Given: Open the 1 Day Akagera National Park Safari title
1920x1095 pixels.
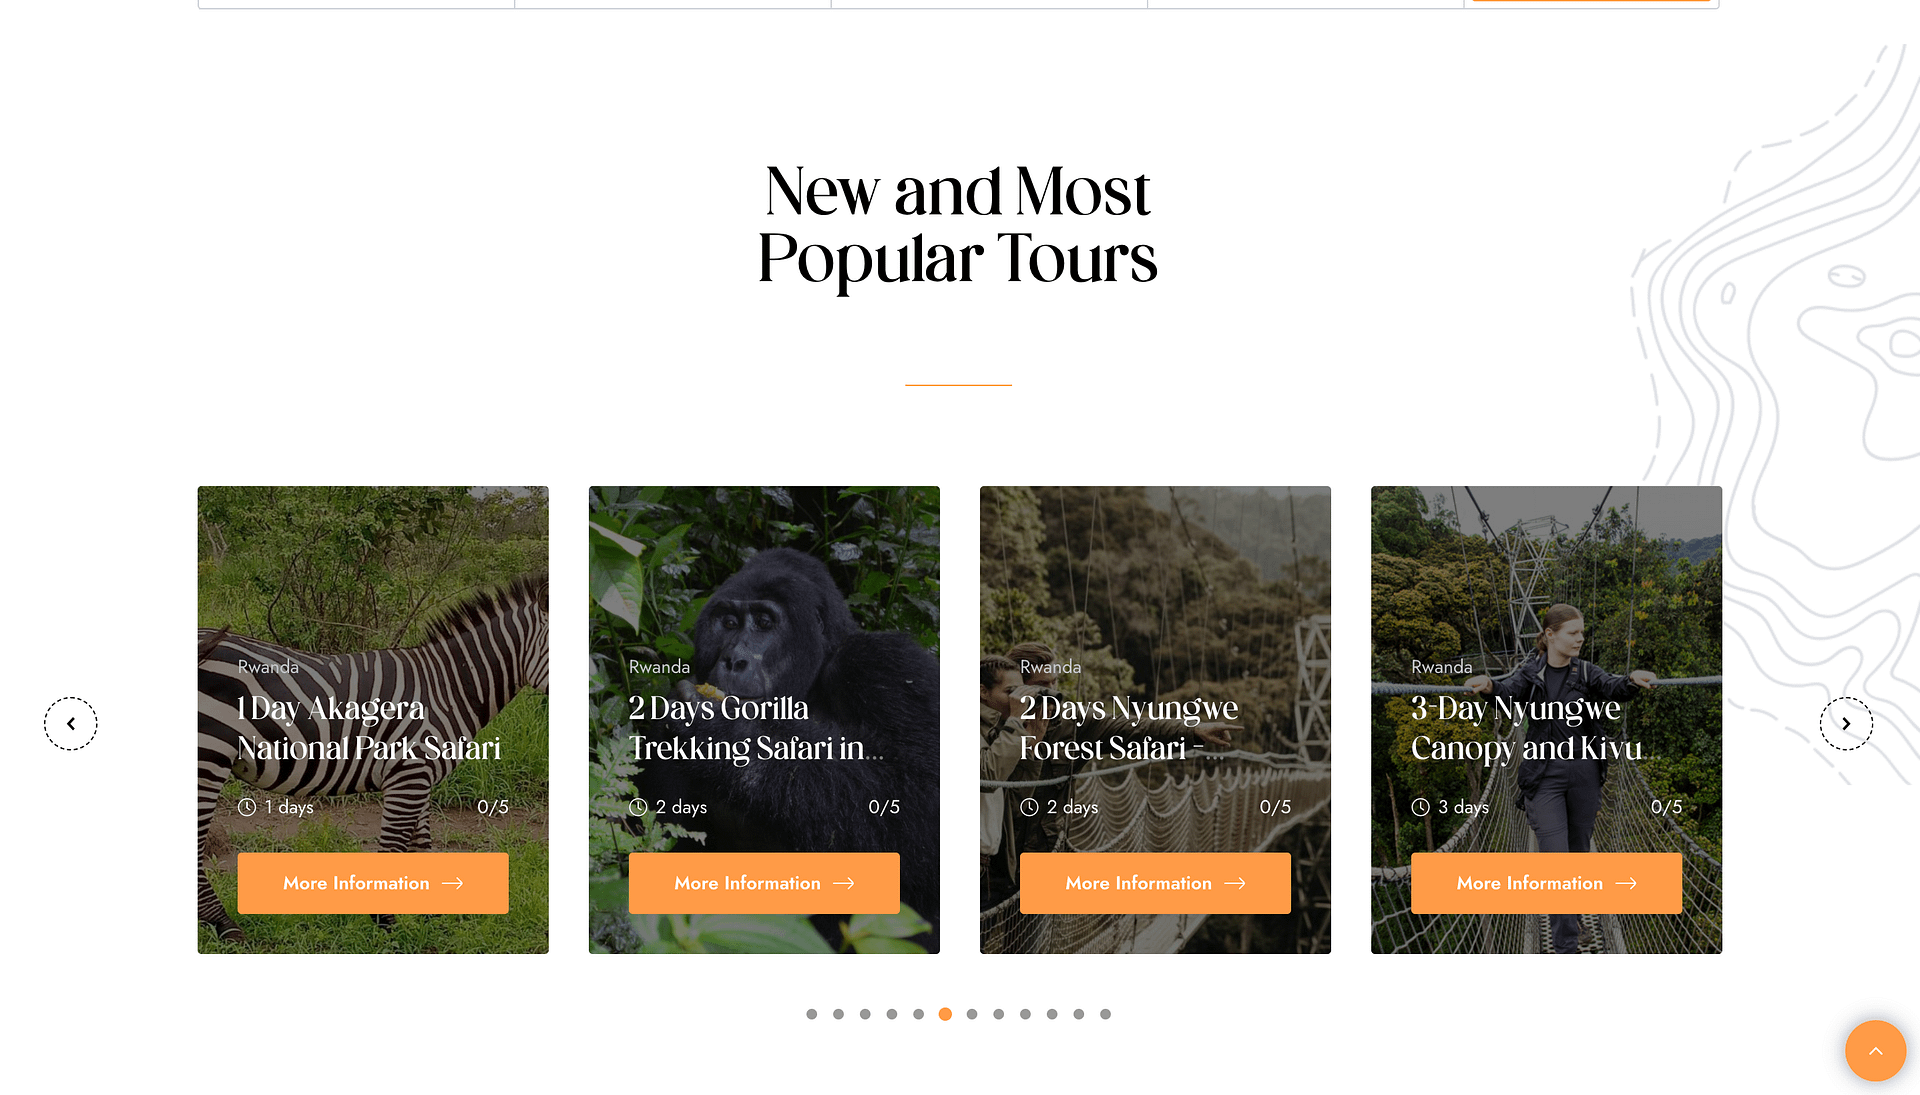Looking at the screenshot, I should coord(369,728).
